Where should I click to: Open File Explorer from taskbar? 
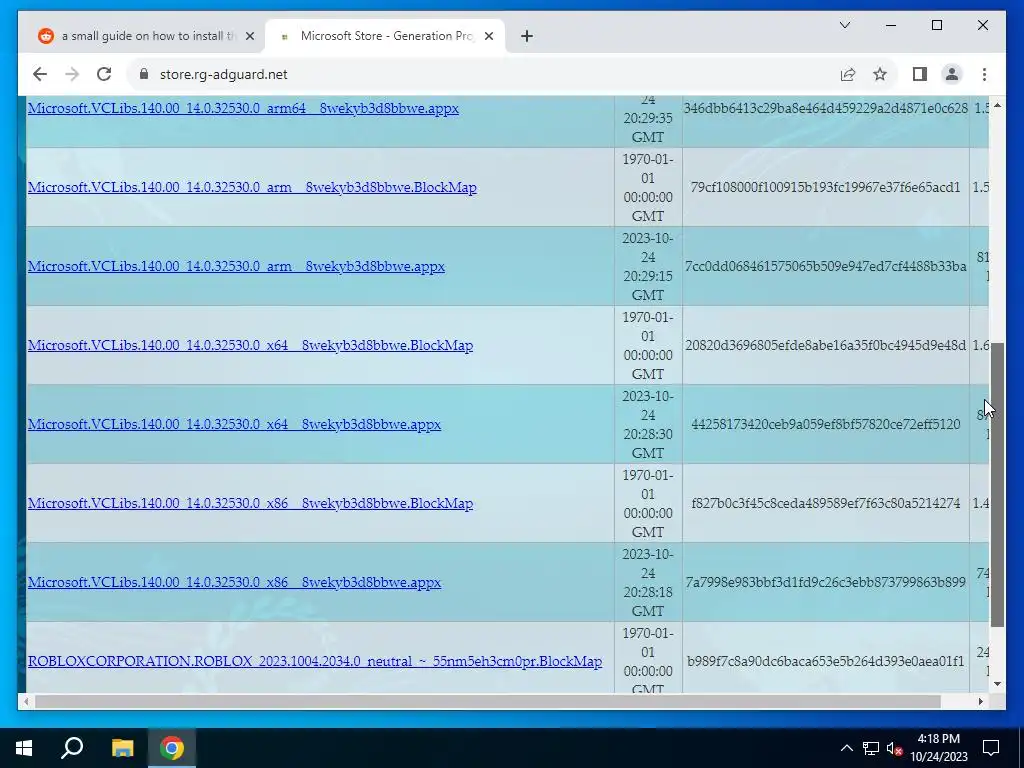coord(122,748)
